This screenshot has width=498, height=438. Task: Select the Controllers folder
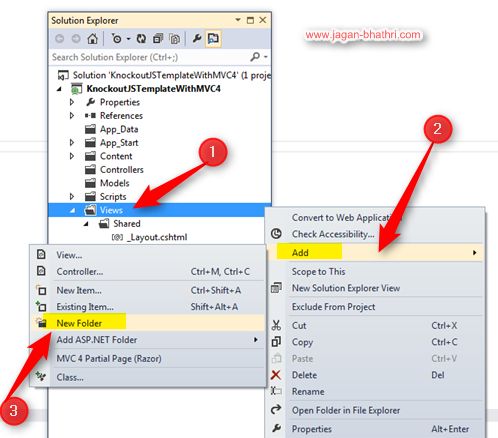point(122,170)
